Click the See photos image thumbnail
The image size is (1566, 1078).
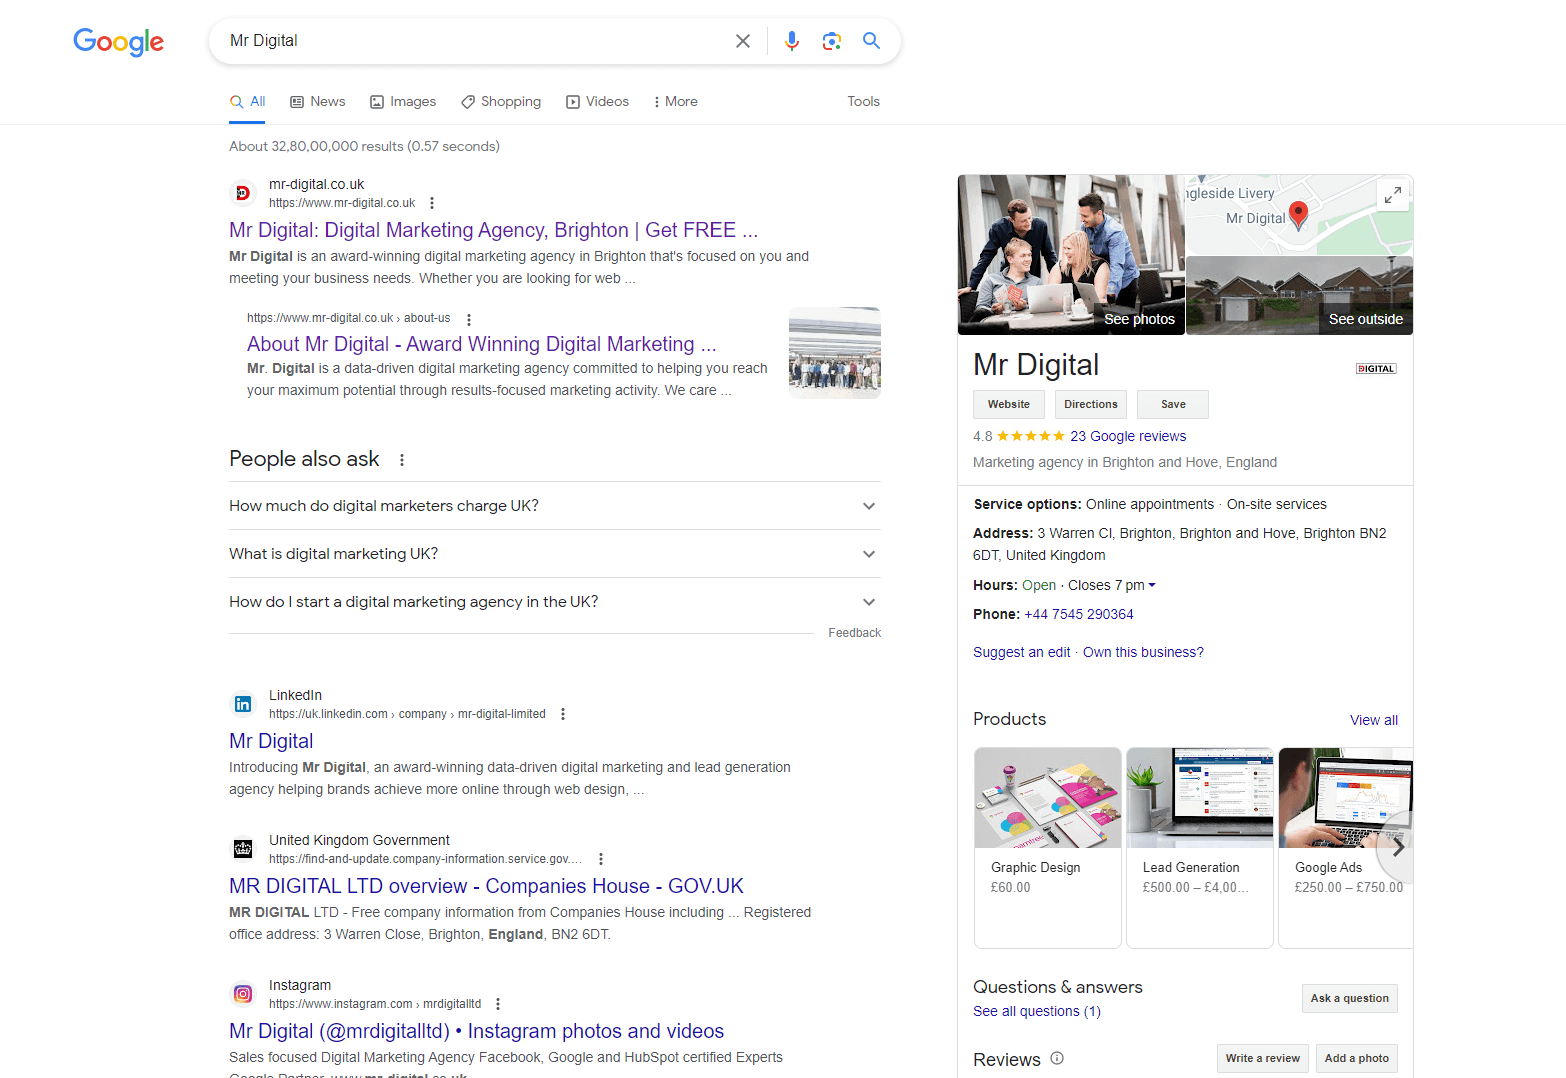1070,254
